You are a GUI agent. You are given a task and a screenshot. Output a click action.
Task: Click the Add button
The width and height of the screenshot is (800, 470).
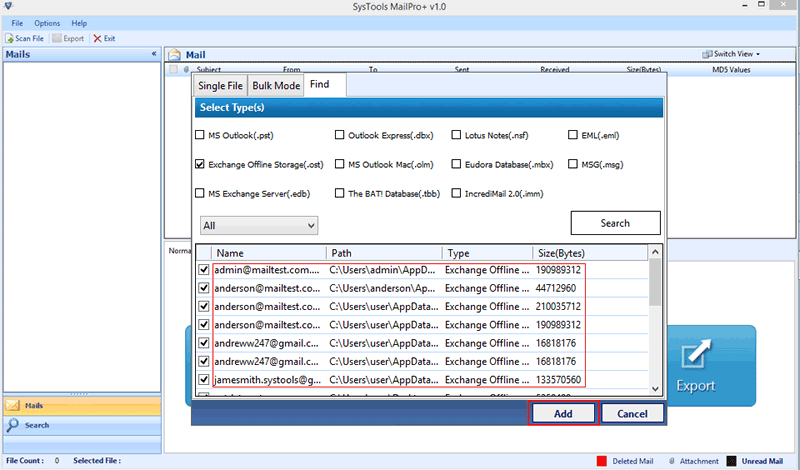pyautogui.click(x=563, y=413)
